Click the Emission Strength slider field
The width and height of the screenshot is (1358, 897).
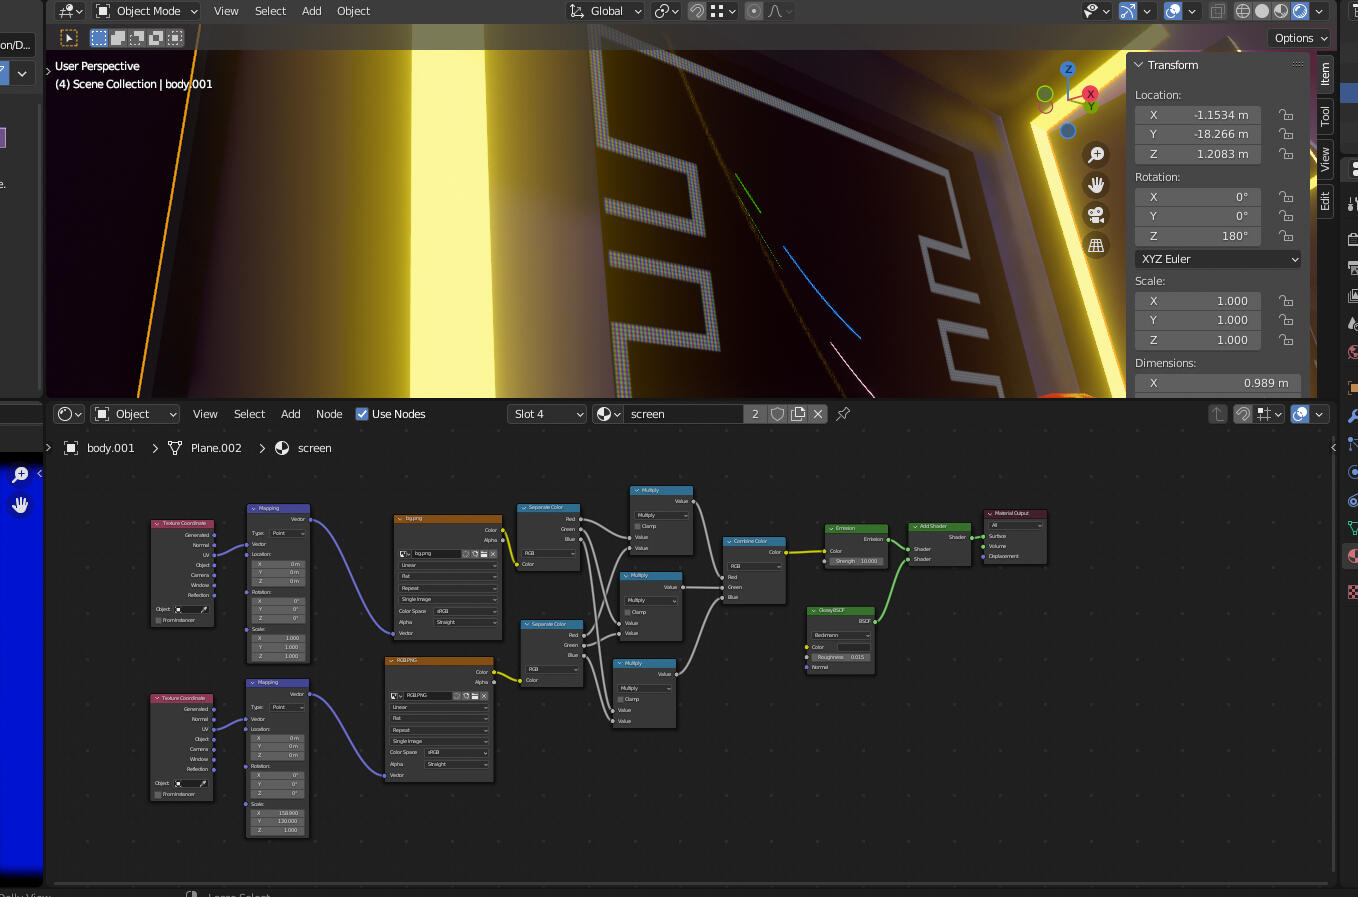coord(856,561)
